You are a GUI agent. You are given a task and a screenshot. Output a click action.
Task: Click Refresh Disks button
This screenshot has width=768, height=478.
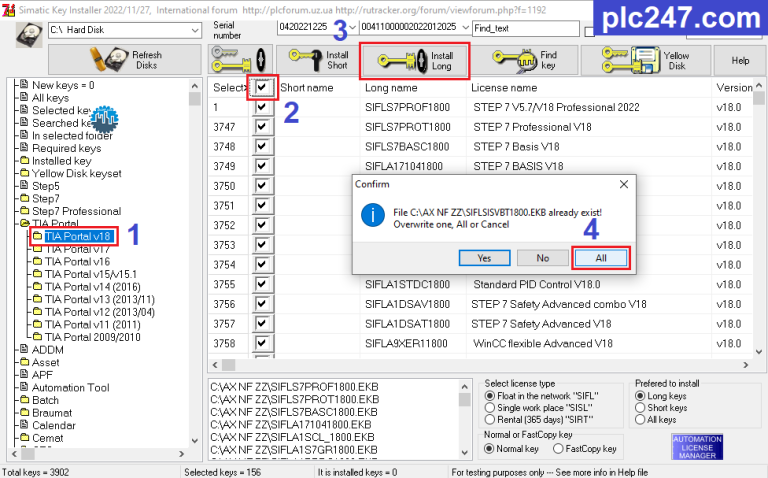[x=125, y=60]
